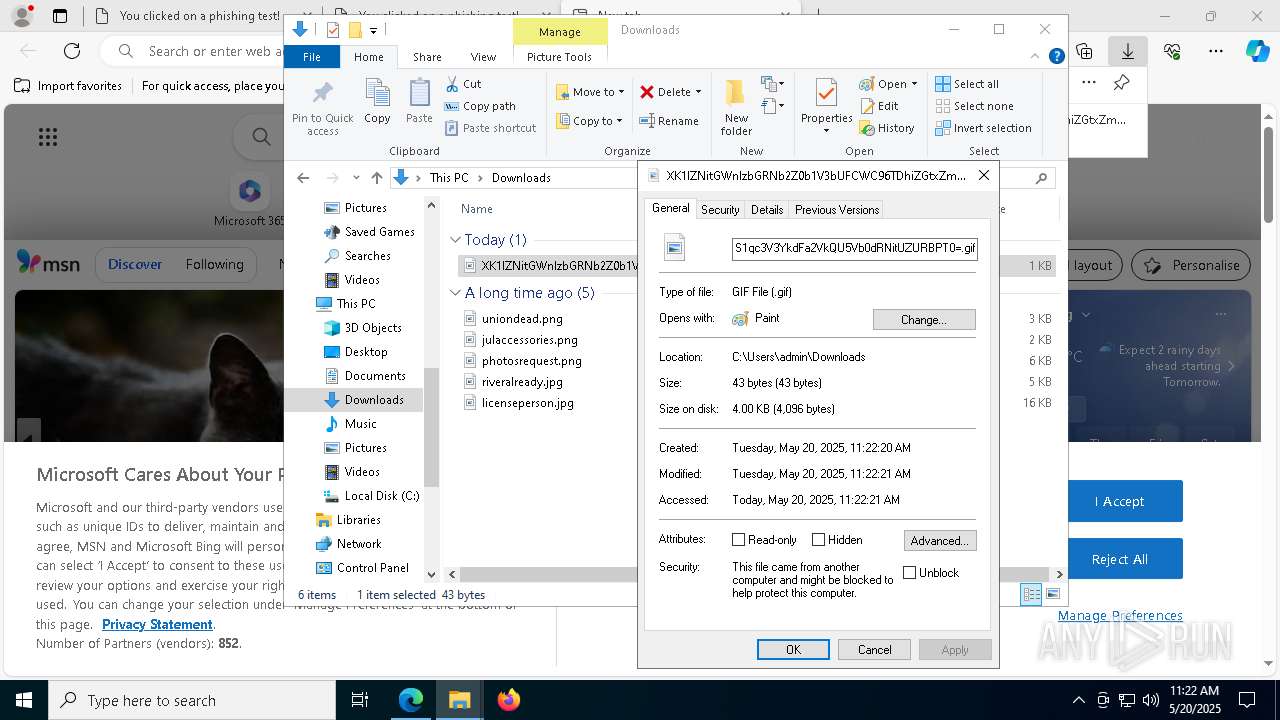The image size is (1280, 720).
Task: Confirm with OK button
Action: [x=793, y=650]
